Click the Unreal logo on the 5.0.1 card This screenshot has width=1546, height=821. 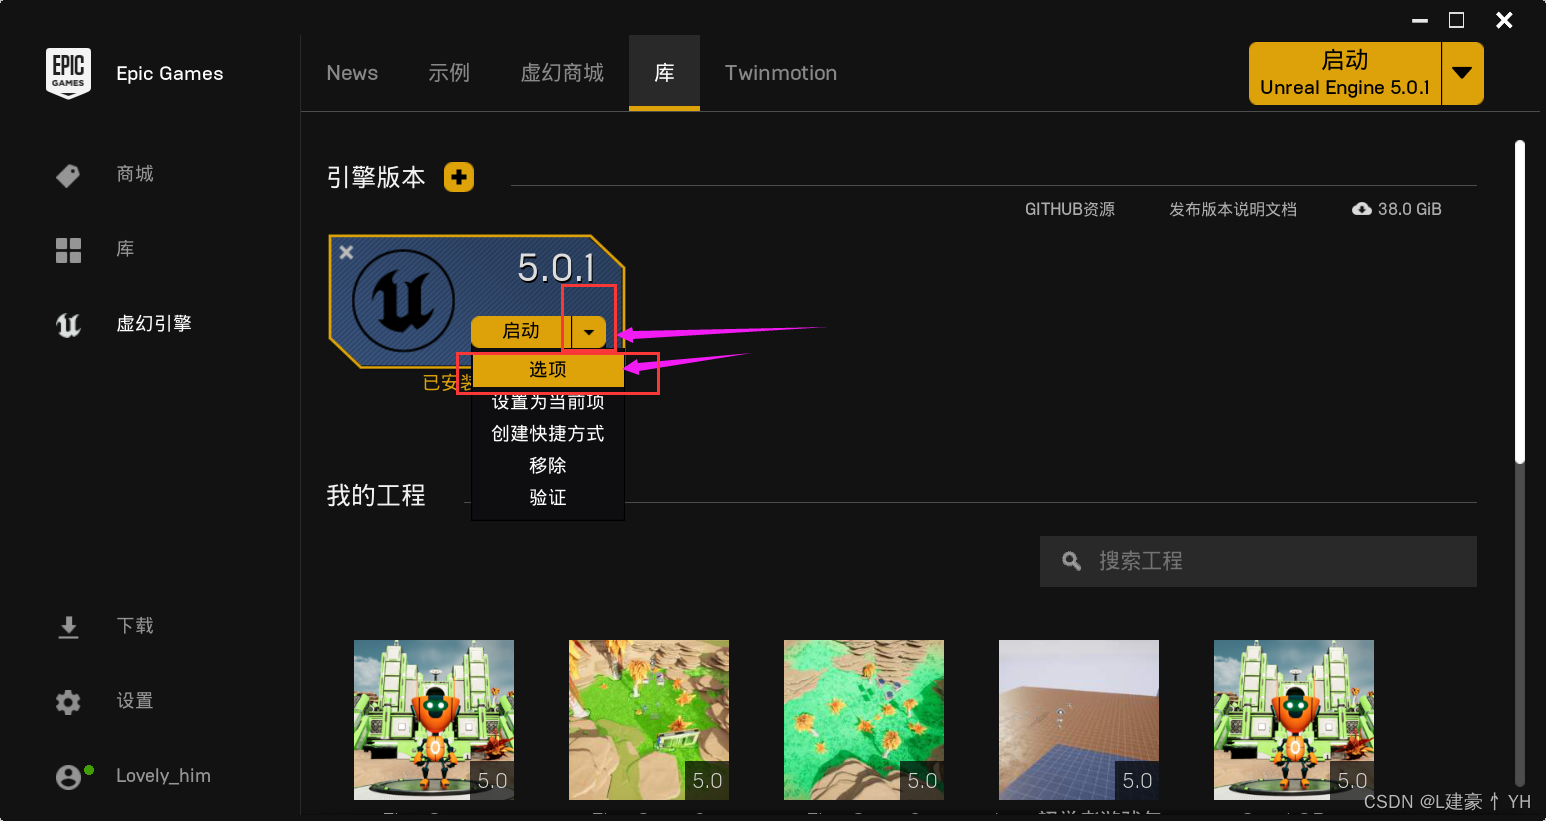403,300
